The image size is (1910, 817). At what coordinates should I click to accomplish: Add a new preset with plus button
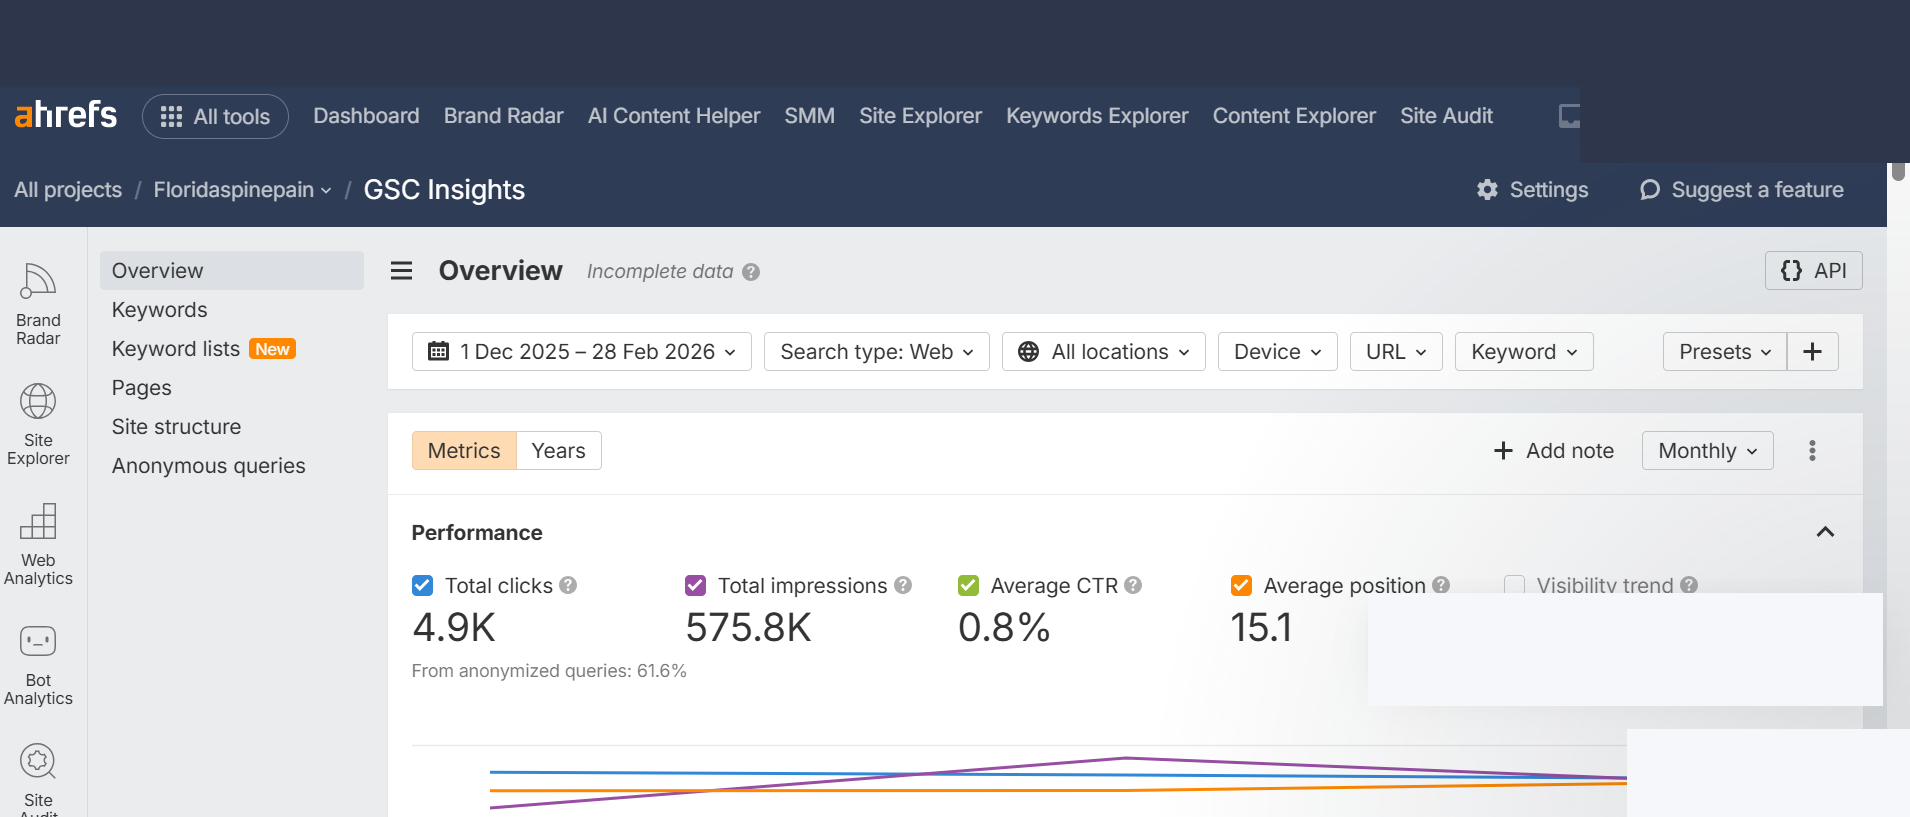pos(1812,352)
